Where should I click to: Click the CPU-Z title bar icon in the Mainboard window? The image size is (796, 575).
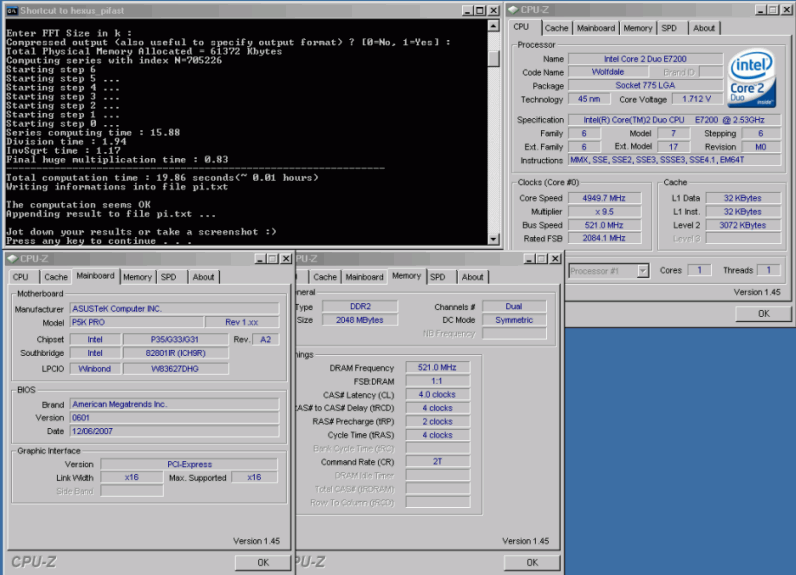13,259
